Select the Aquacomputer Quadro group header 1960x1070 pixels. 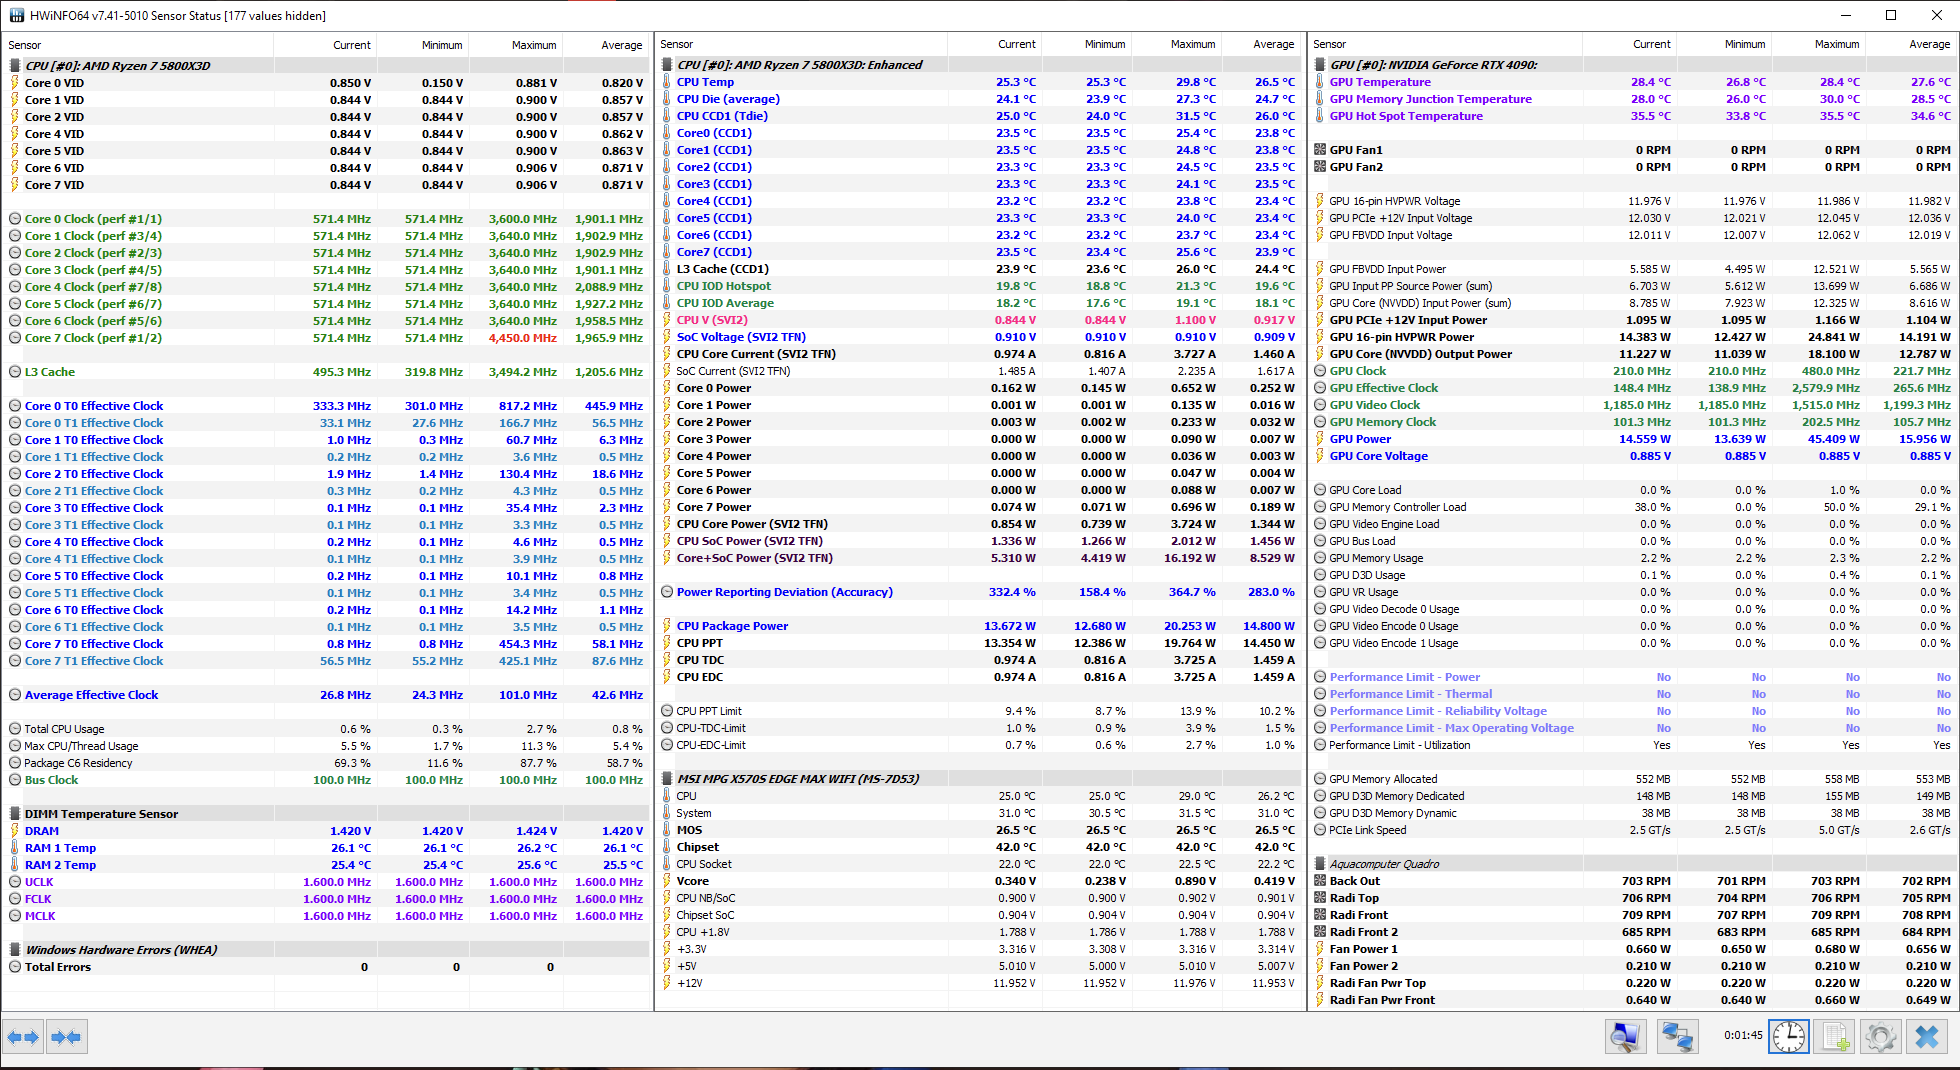[1633, 864]
